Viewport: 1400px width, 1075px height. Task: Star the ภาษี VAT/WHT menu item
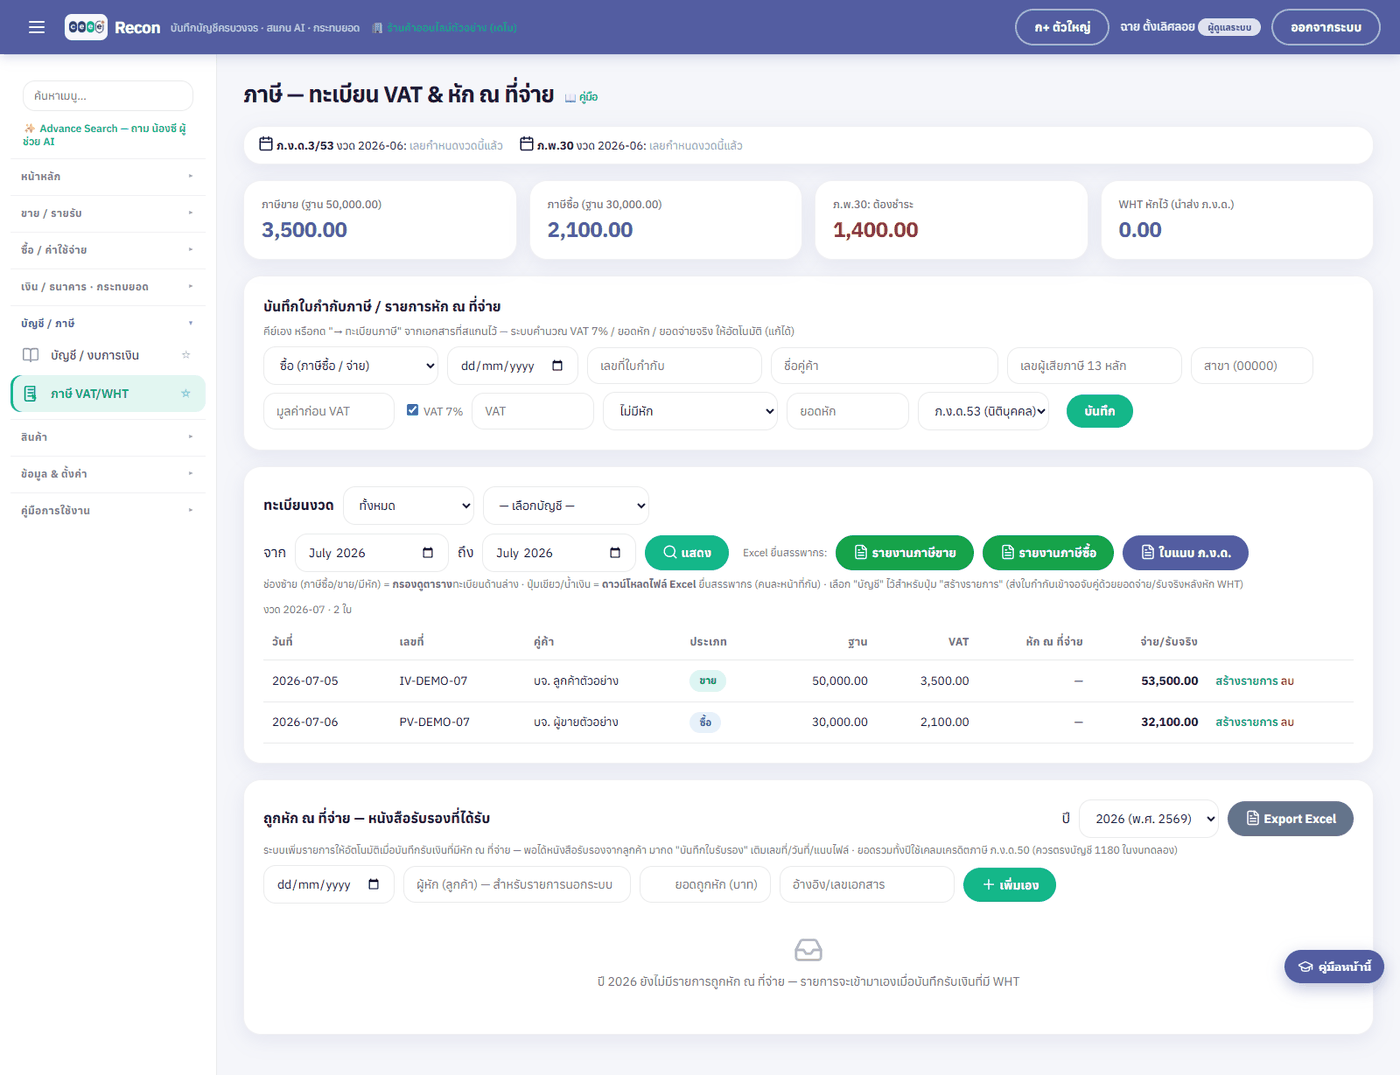[x=186, y=394]
